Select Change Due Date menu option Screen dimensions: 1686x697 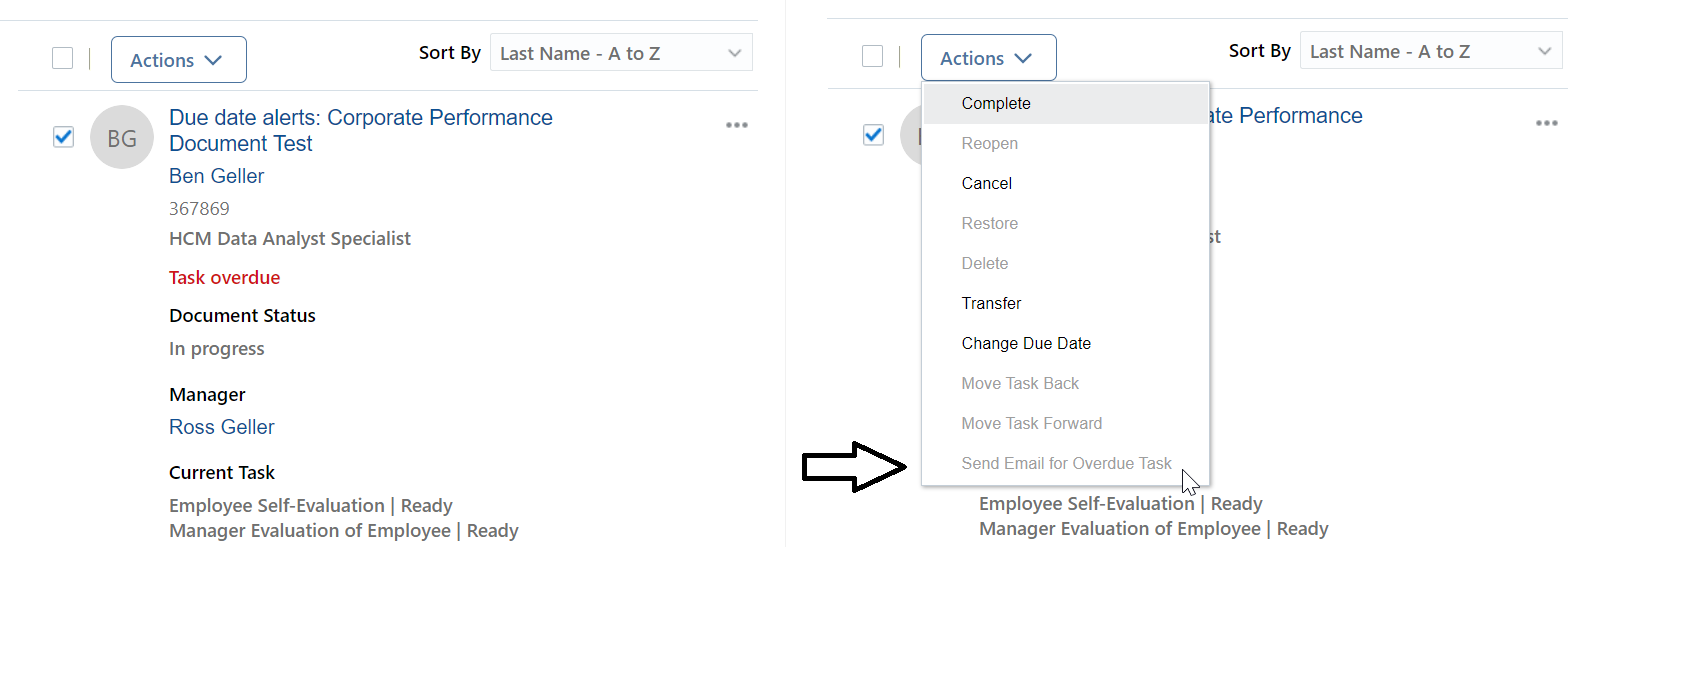point(1066,343)
